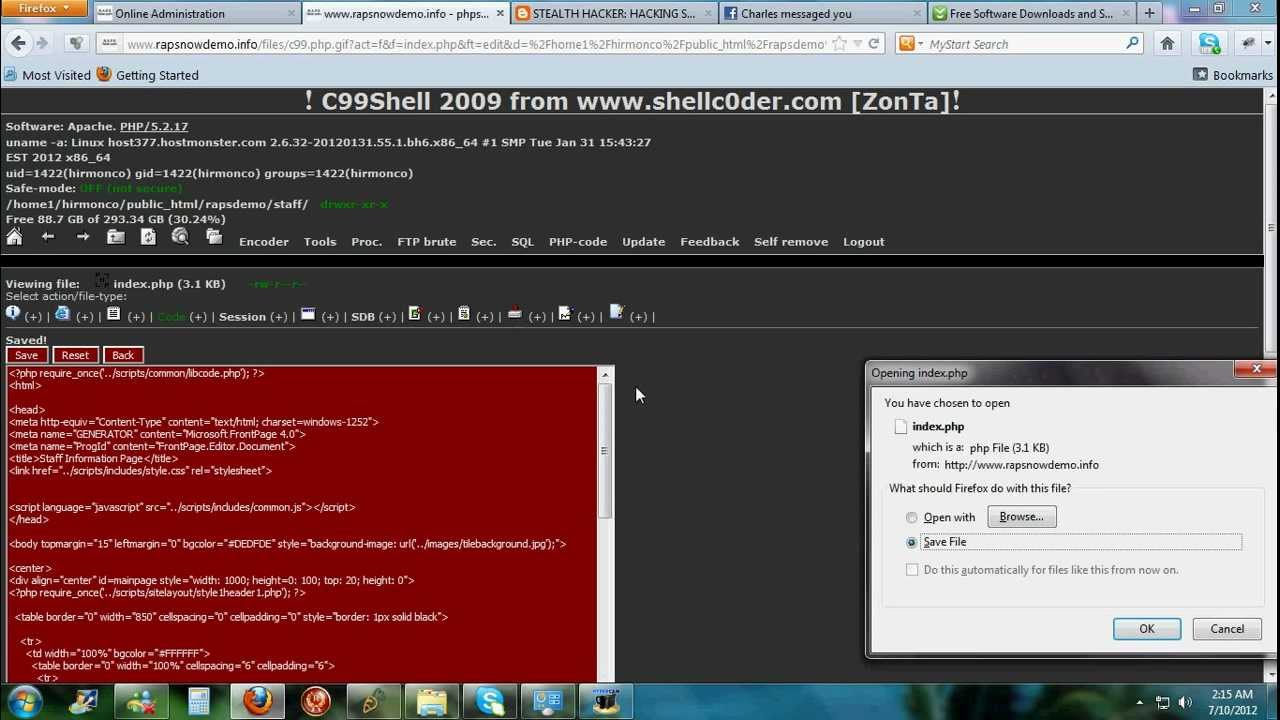Open Firefox from the Windows taskbar
The width and height of the screenshot is (1280, 720).
(x=258, y=701)
